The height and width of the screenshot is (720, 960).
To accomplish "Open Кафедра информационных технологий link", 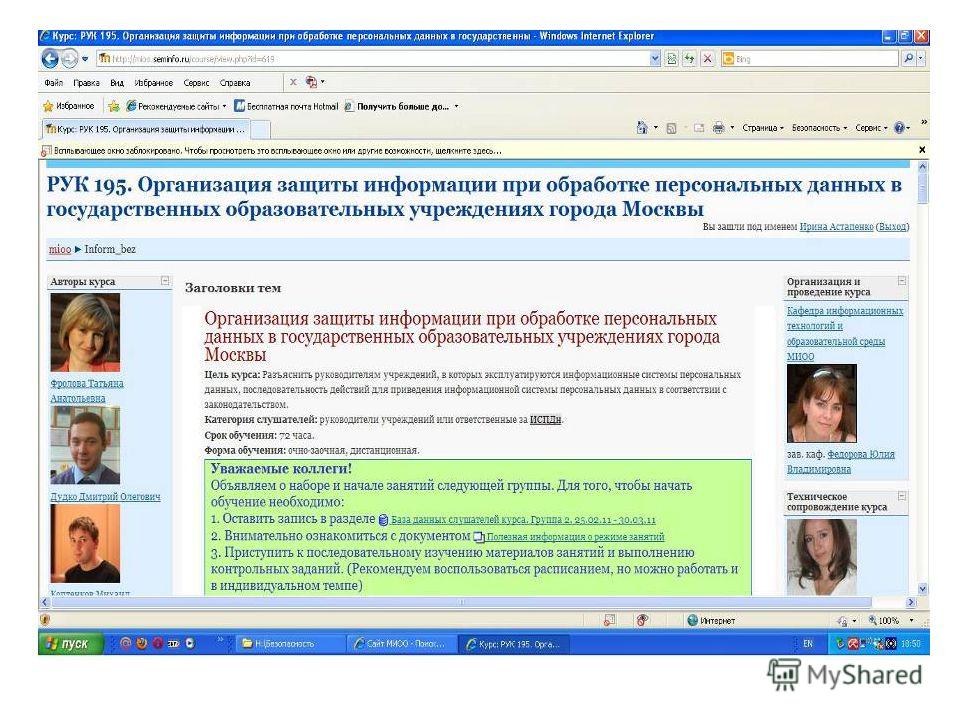I will 845,334.
